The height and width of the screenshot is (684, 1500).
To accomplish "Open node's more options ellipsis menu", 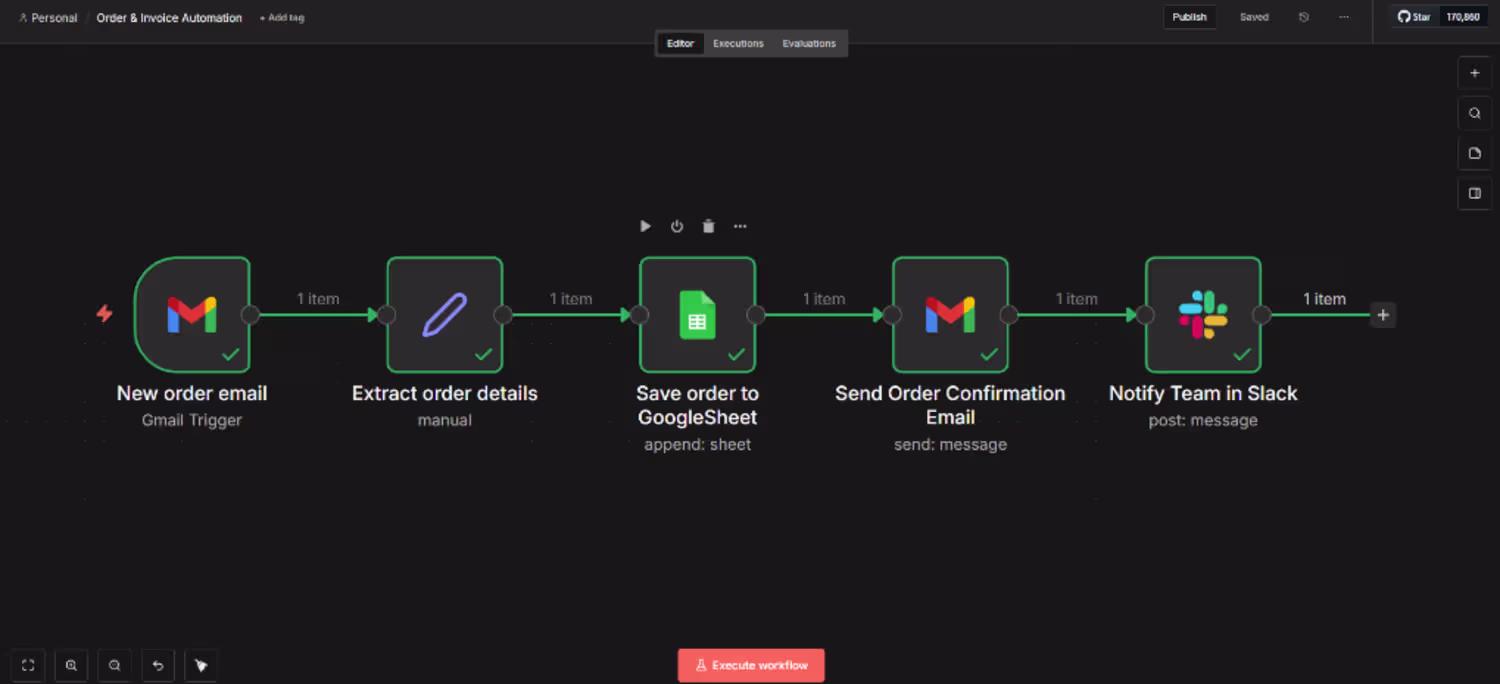I will [740, 226].
